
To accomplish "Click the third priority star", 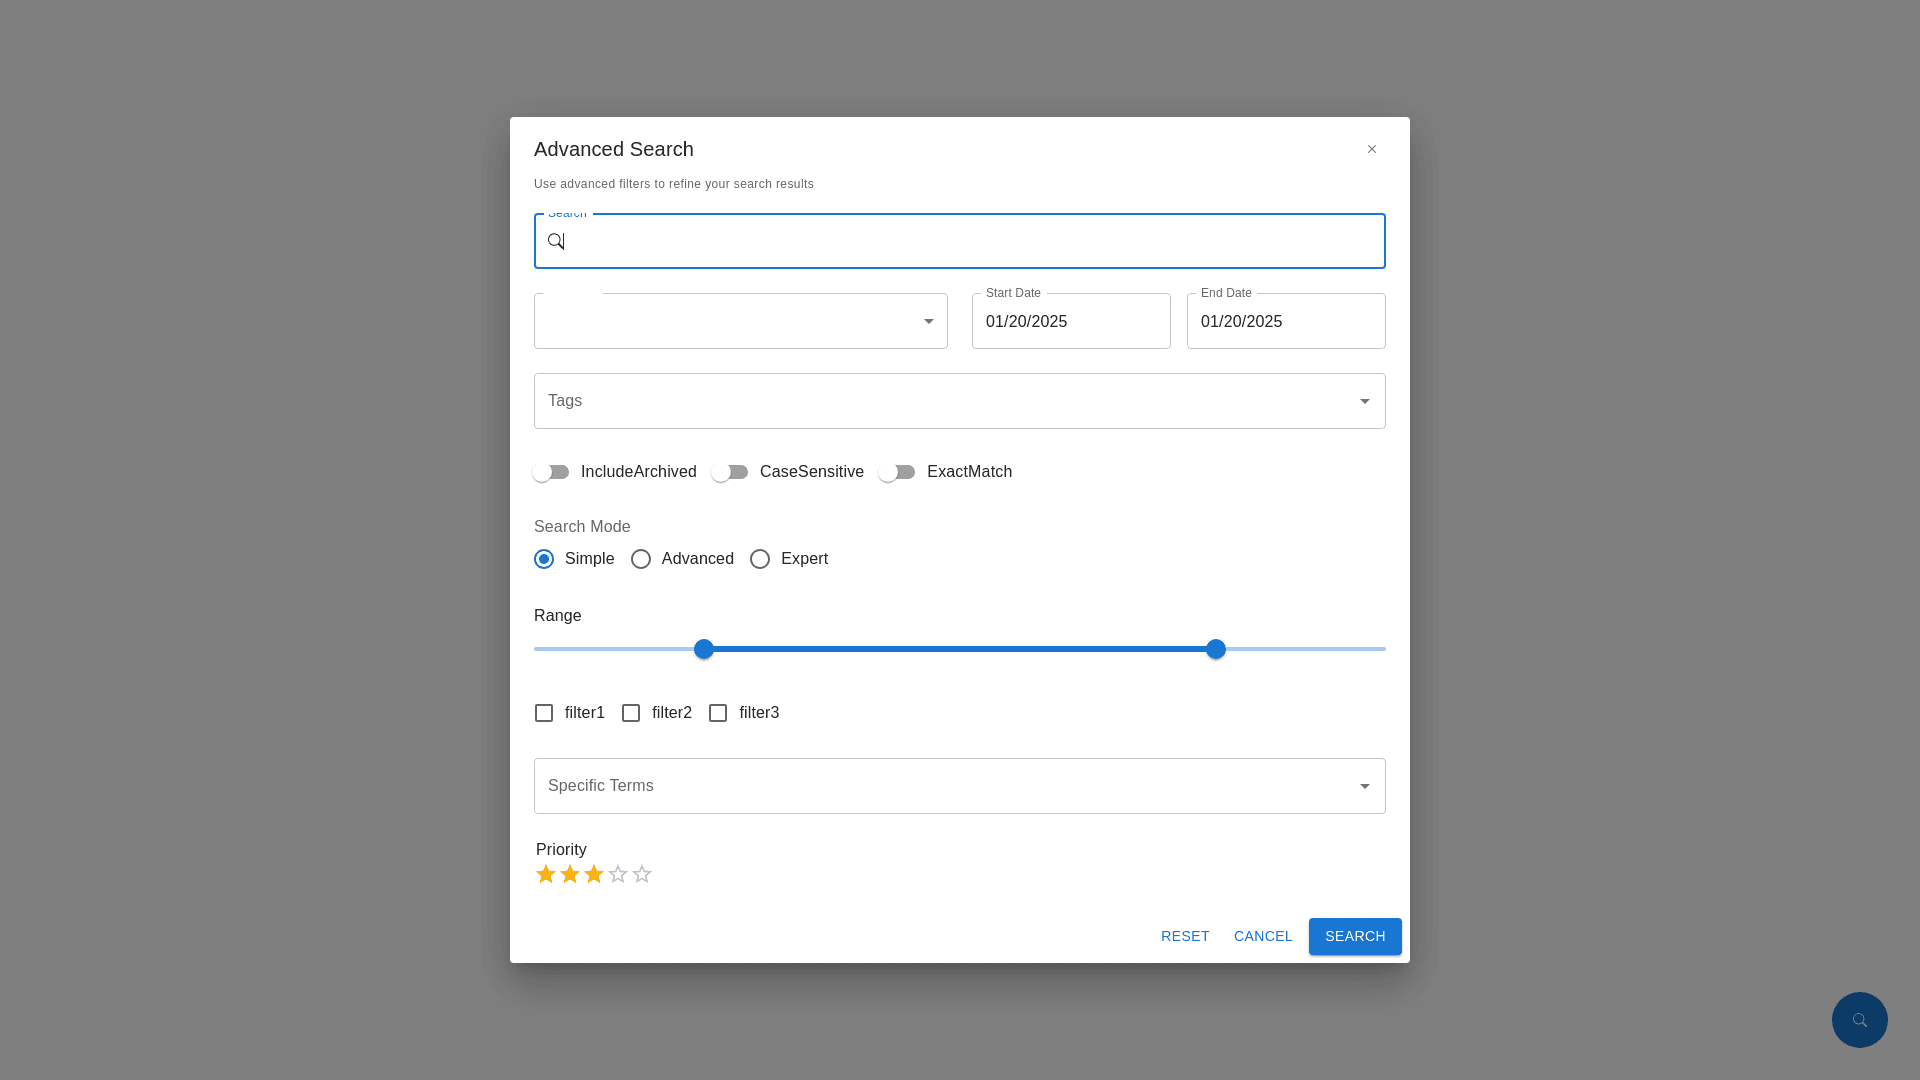I will click(x=594, y=875).
